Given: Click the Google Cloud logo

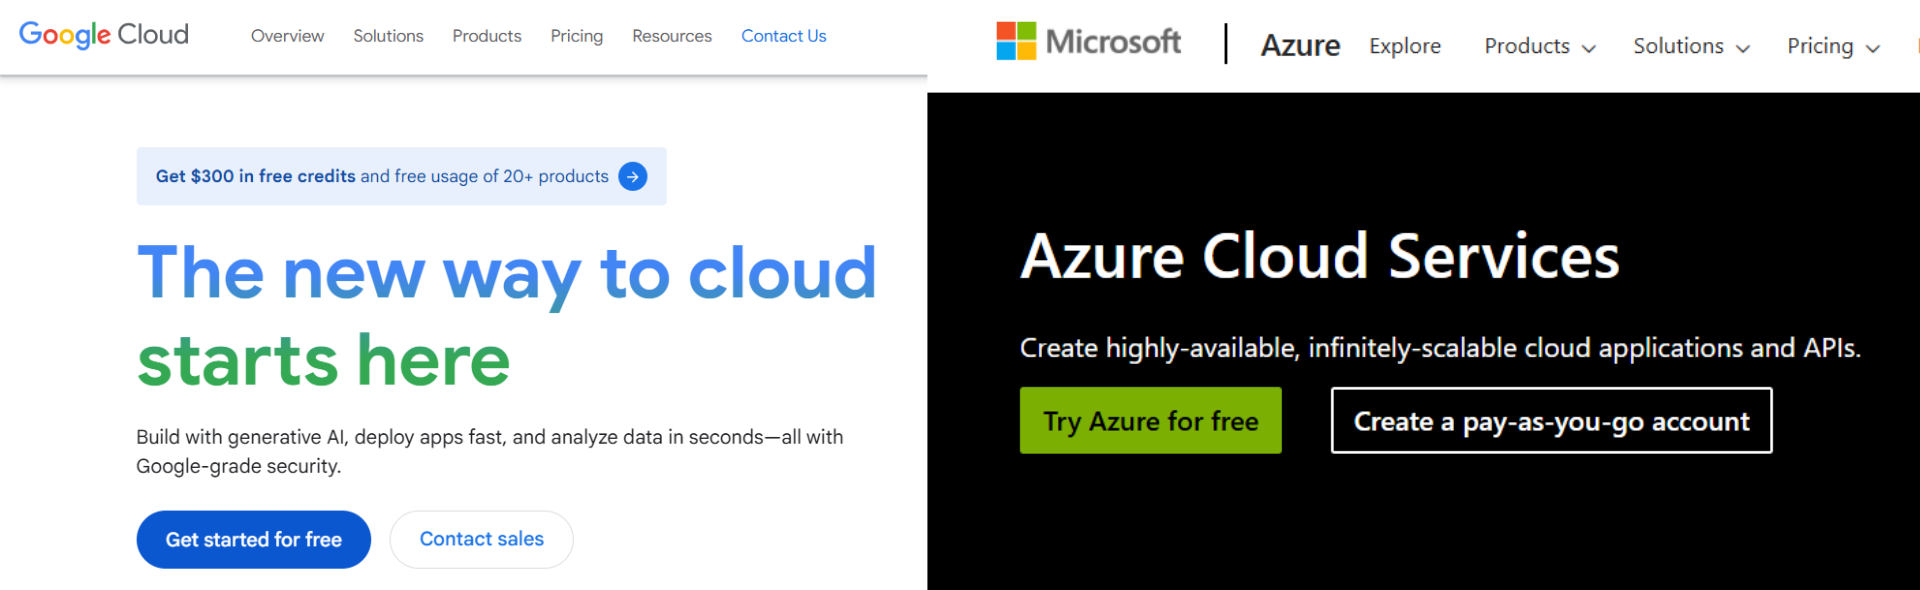Looking at the screenshot, I should tap(104, 35).
